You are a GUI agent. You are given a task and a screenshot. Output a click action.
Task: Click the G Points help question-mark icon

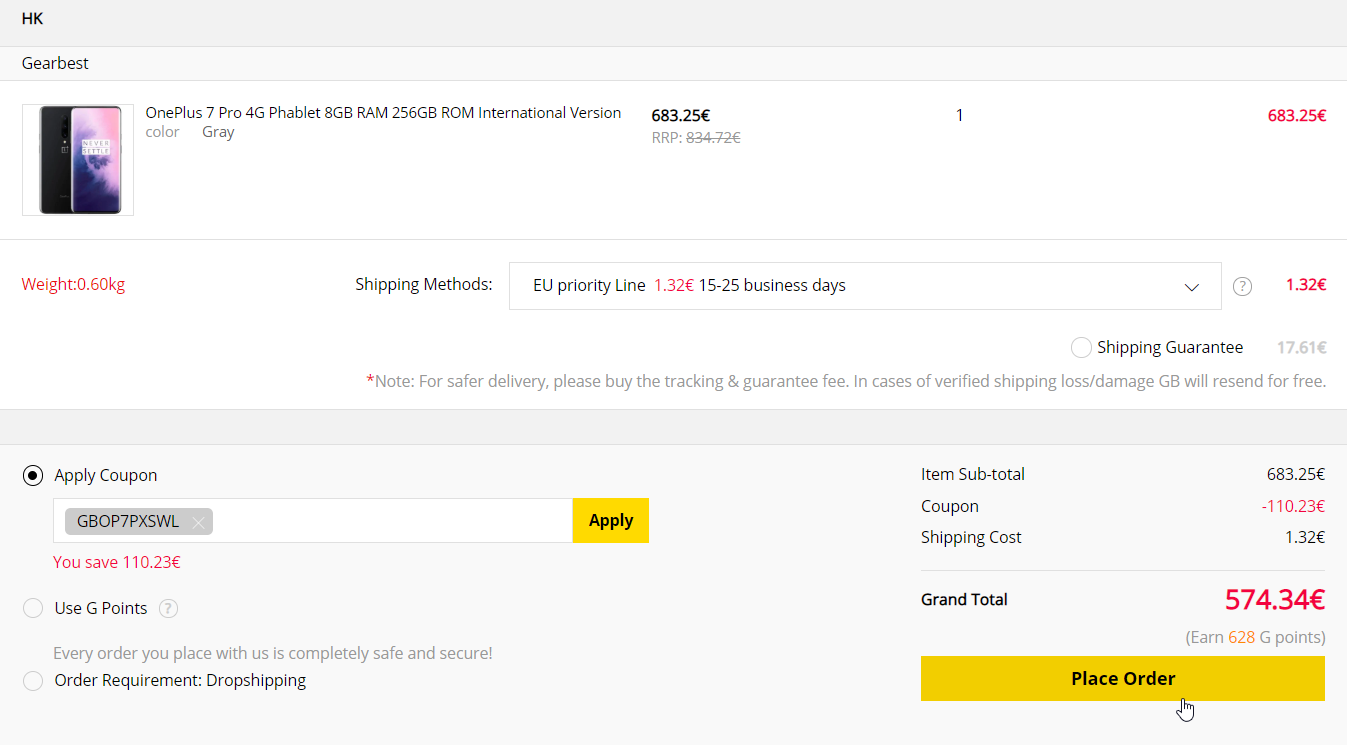pyautogui.click(x=169, y=608)
